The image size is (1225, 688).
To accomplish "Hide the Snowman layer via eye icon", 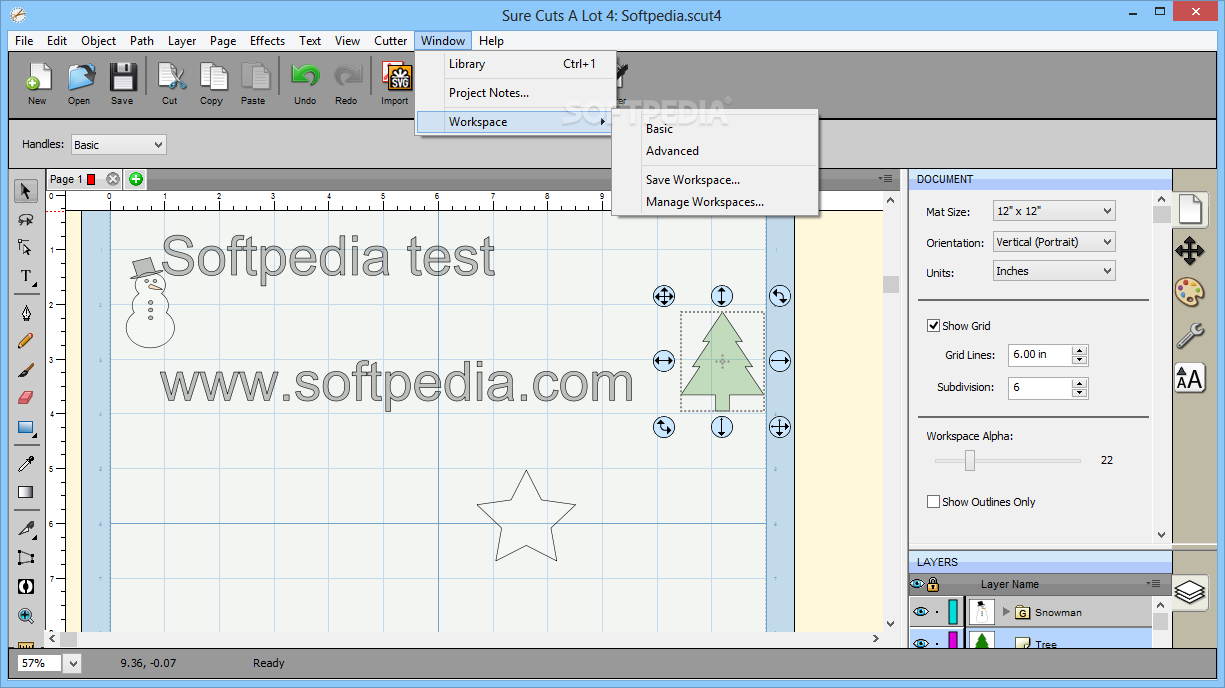I will (920, 612).
